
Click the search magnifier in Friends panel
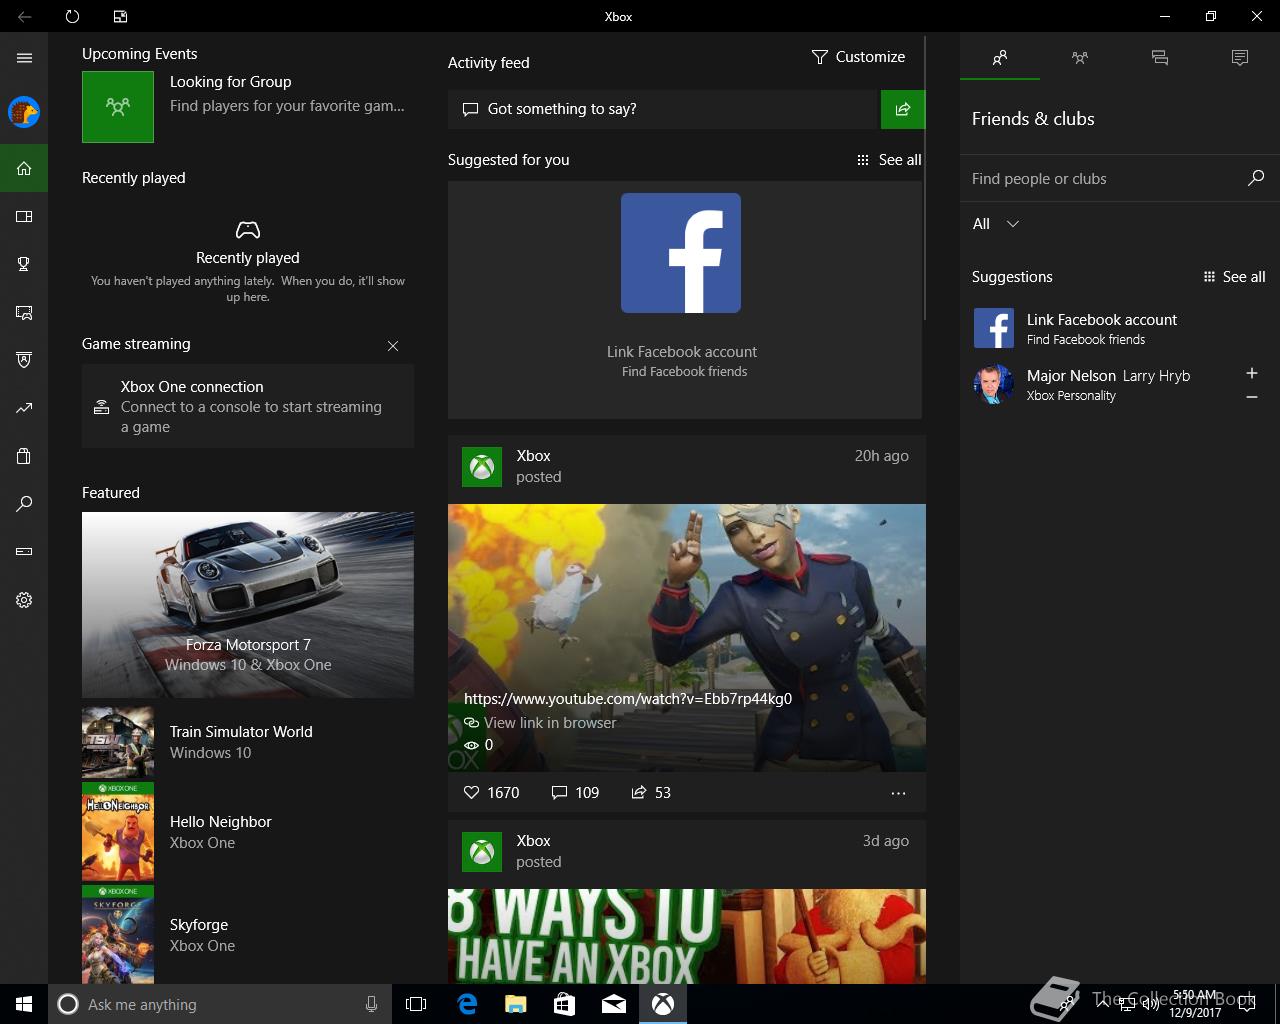[1256, 178]
